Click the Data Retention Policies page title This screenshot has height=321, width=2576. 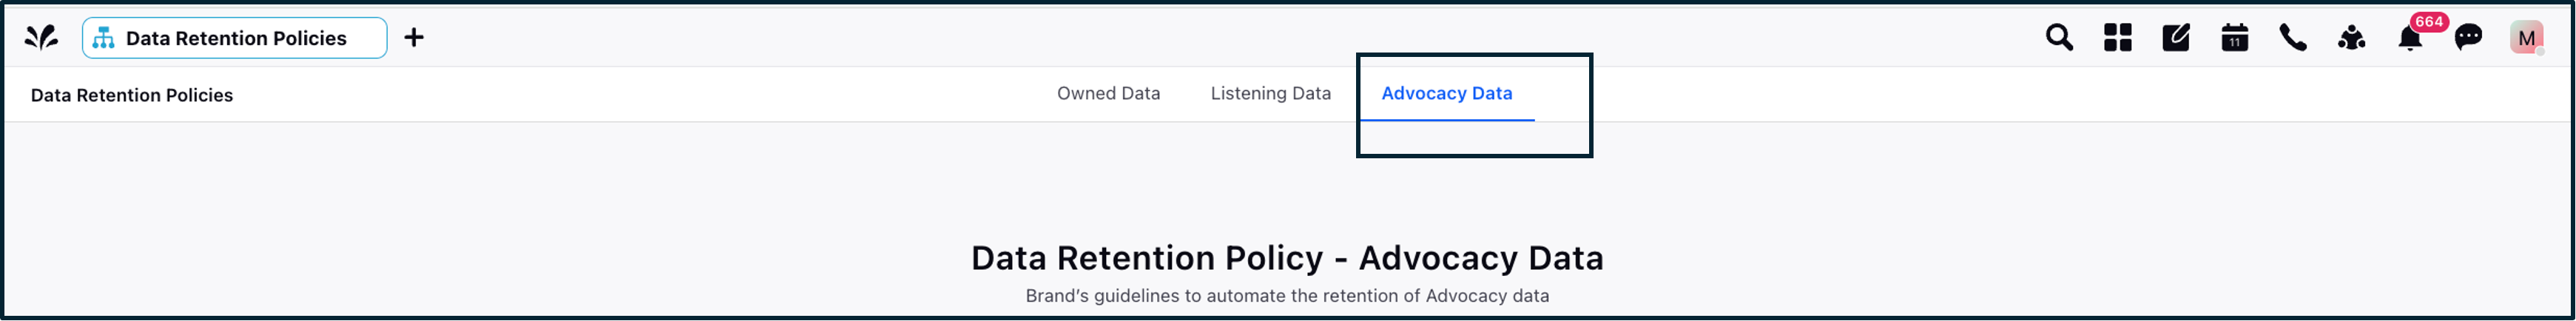(132, 95)
